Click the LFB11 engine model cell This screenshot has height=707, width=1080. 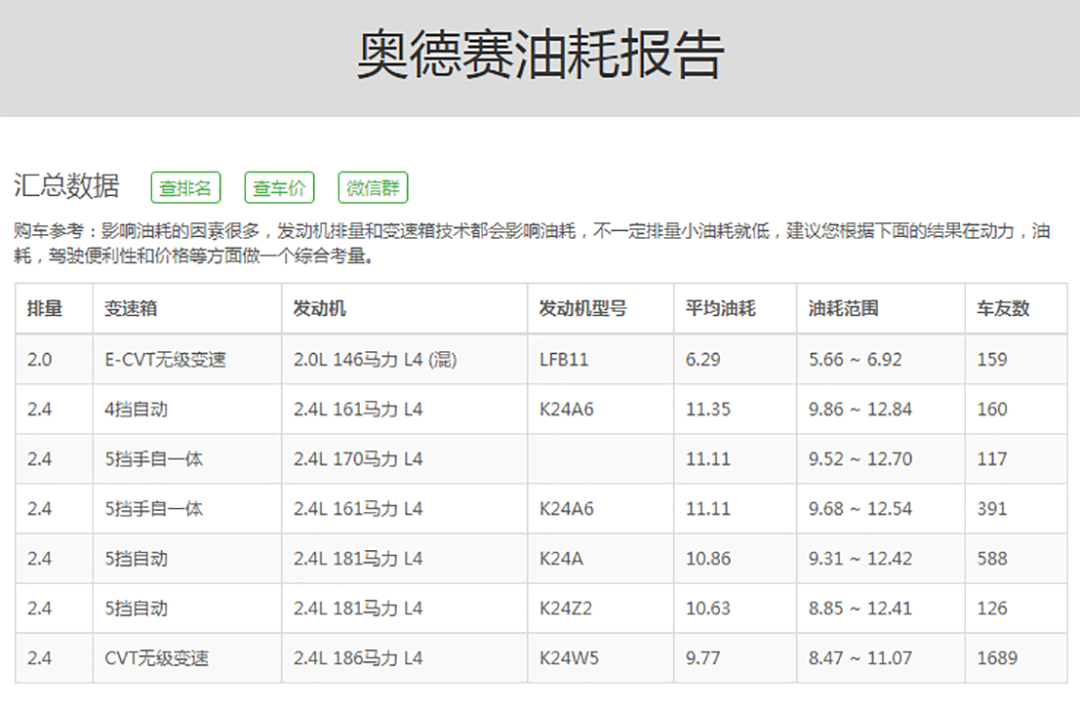564,359
